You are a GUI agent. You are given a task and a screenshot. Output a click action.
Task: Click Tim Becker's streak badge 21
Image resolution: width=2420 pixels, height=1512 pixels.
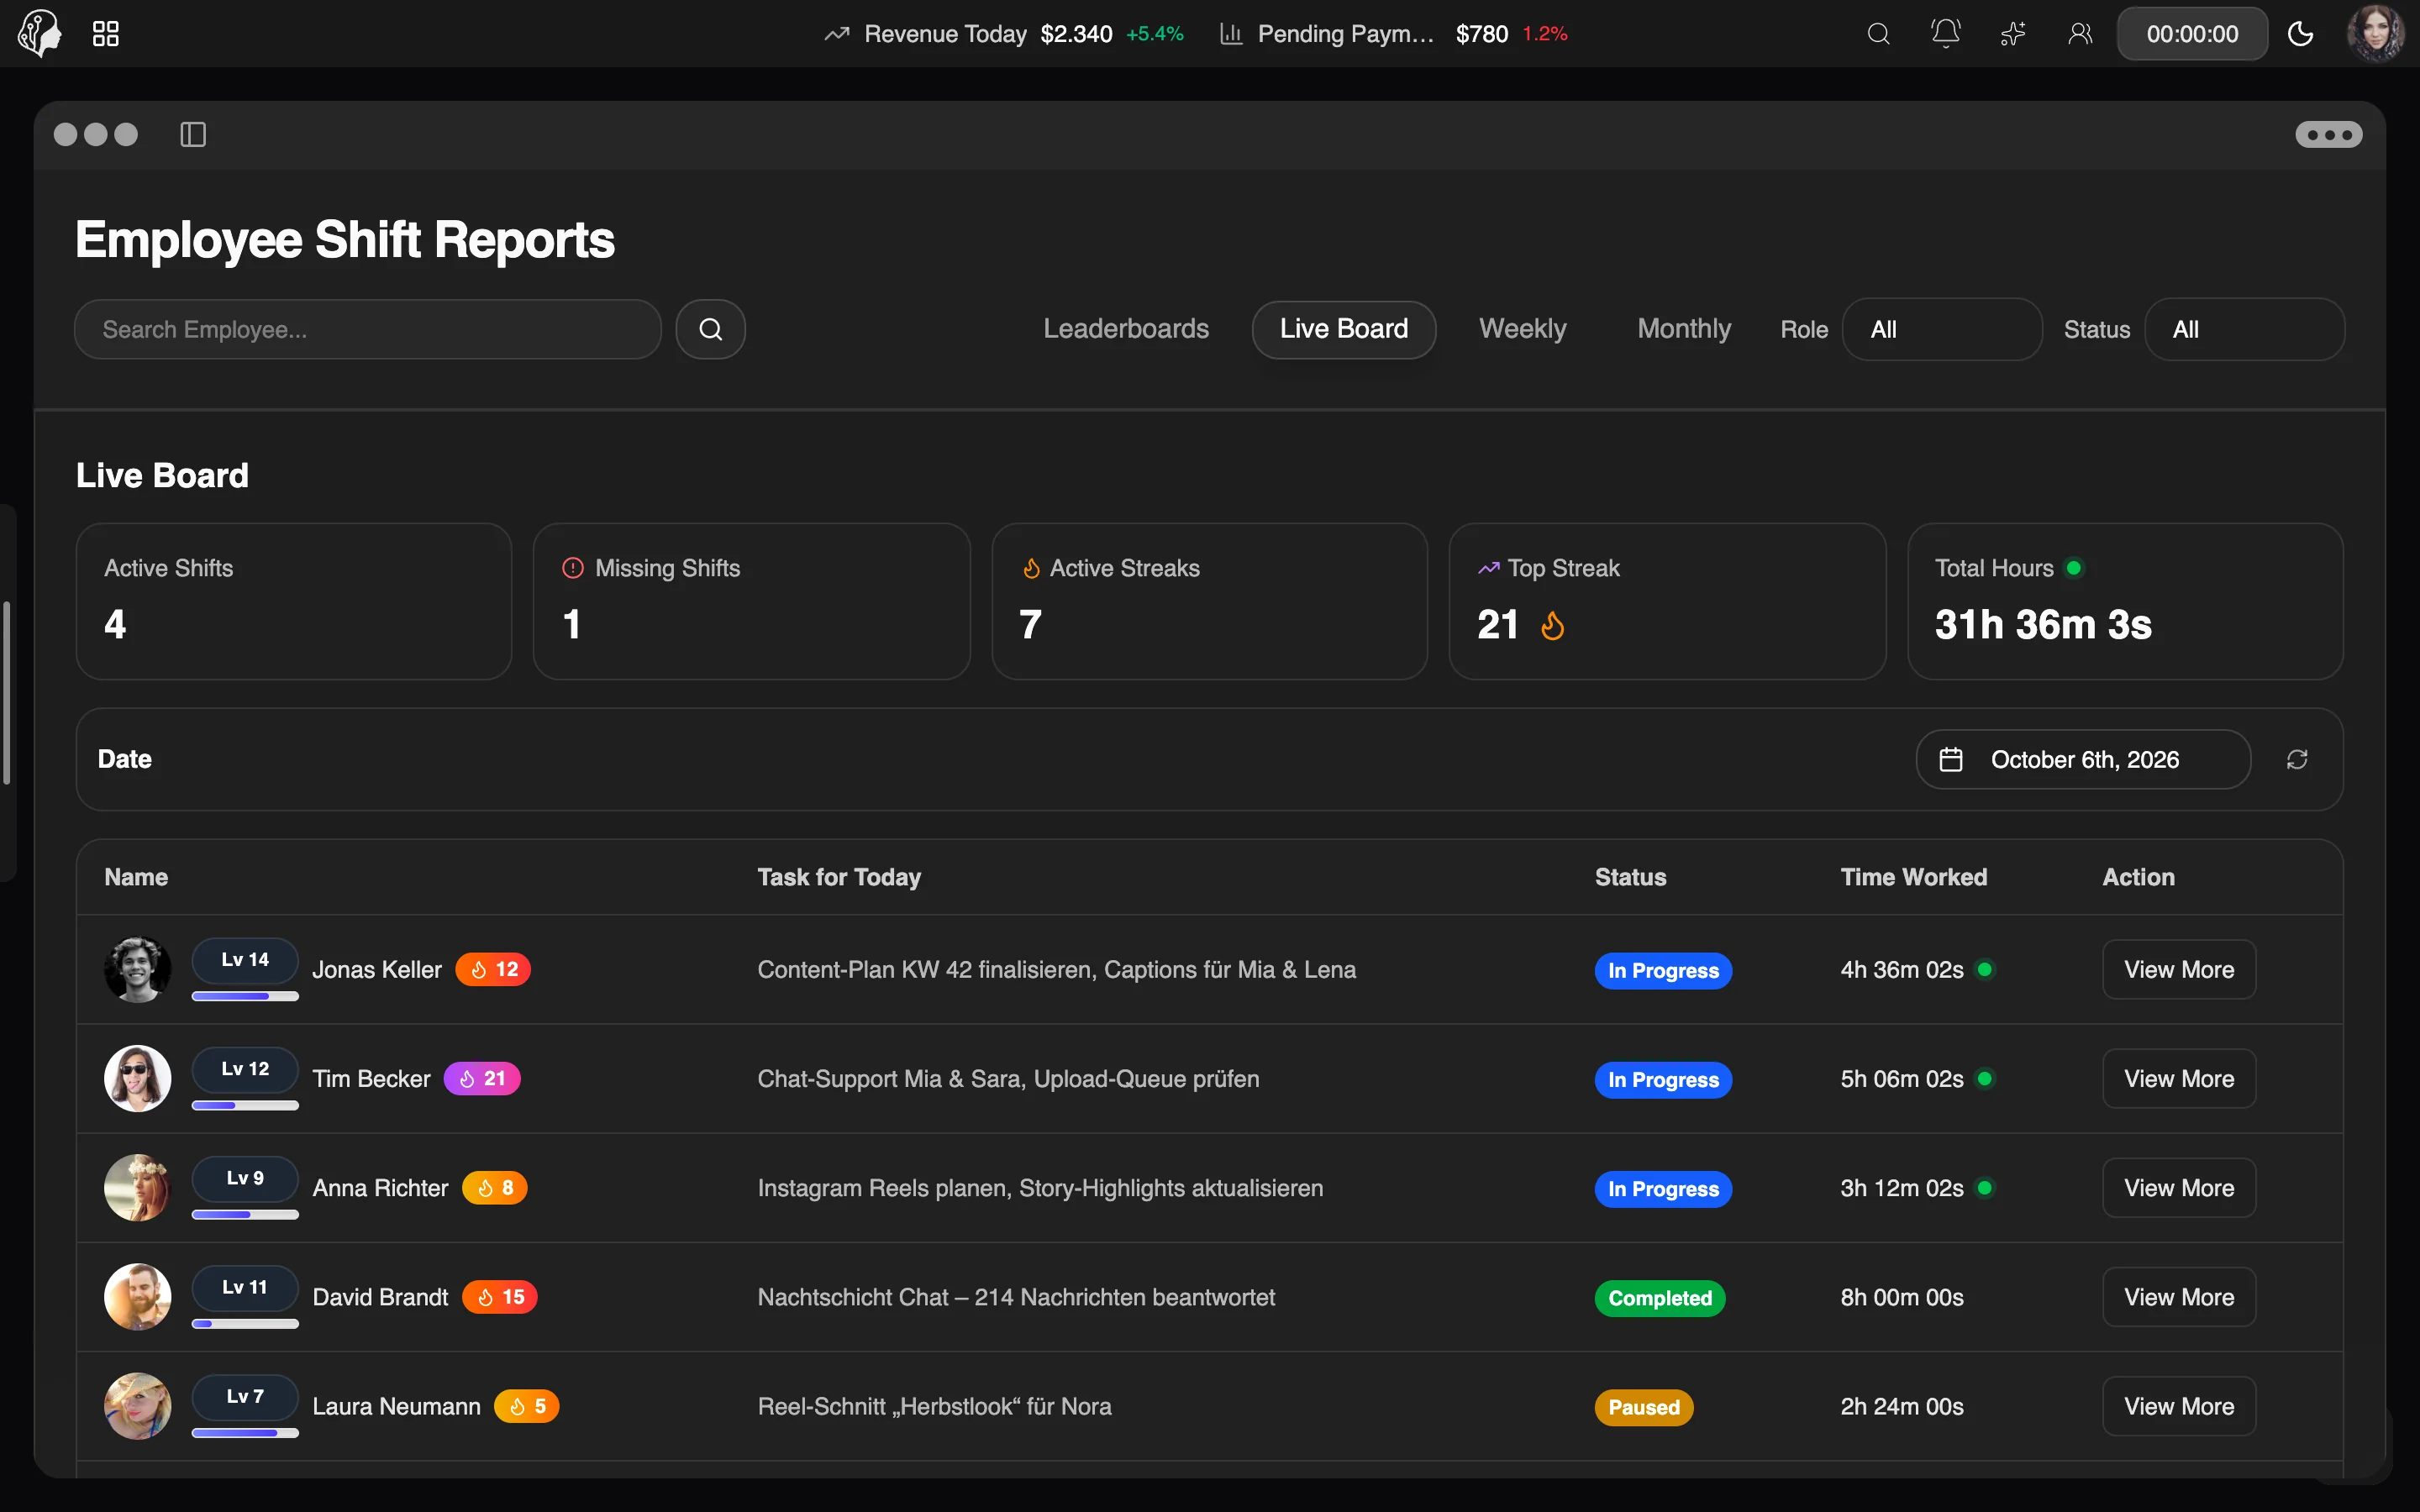[482, 1079]
